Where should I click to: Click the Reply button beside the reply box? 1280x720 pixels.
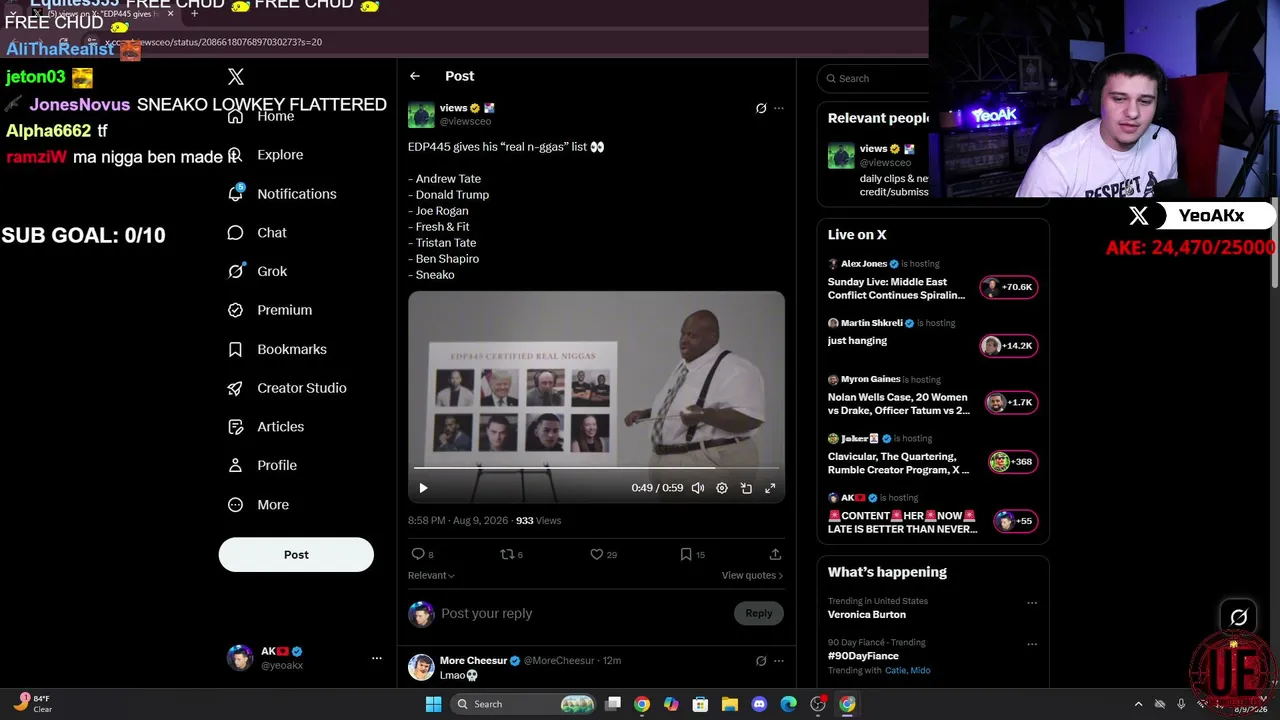758,613
